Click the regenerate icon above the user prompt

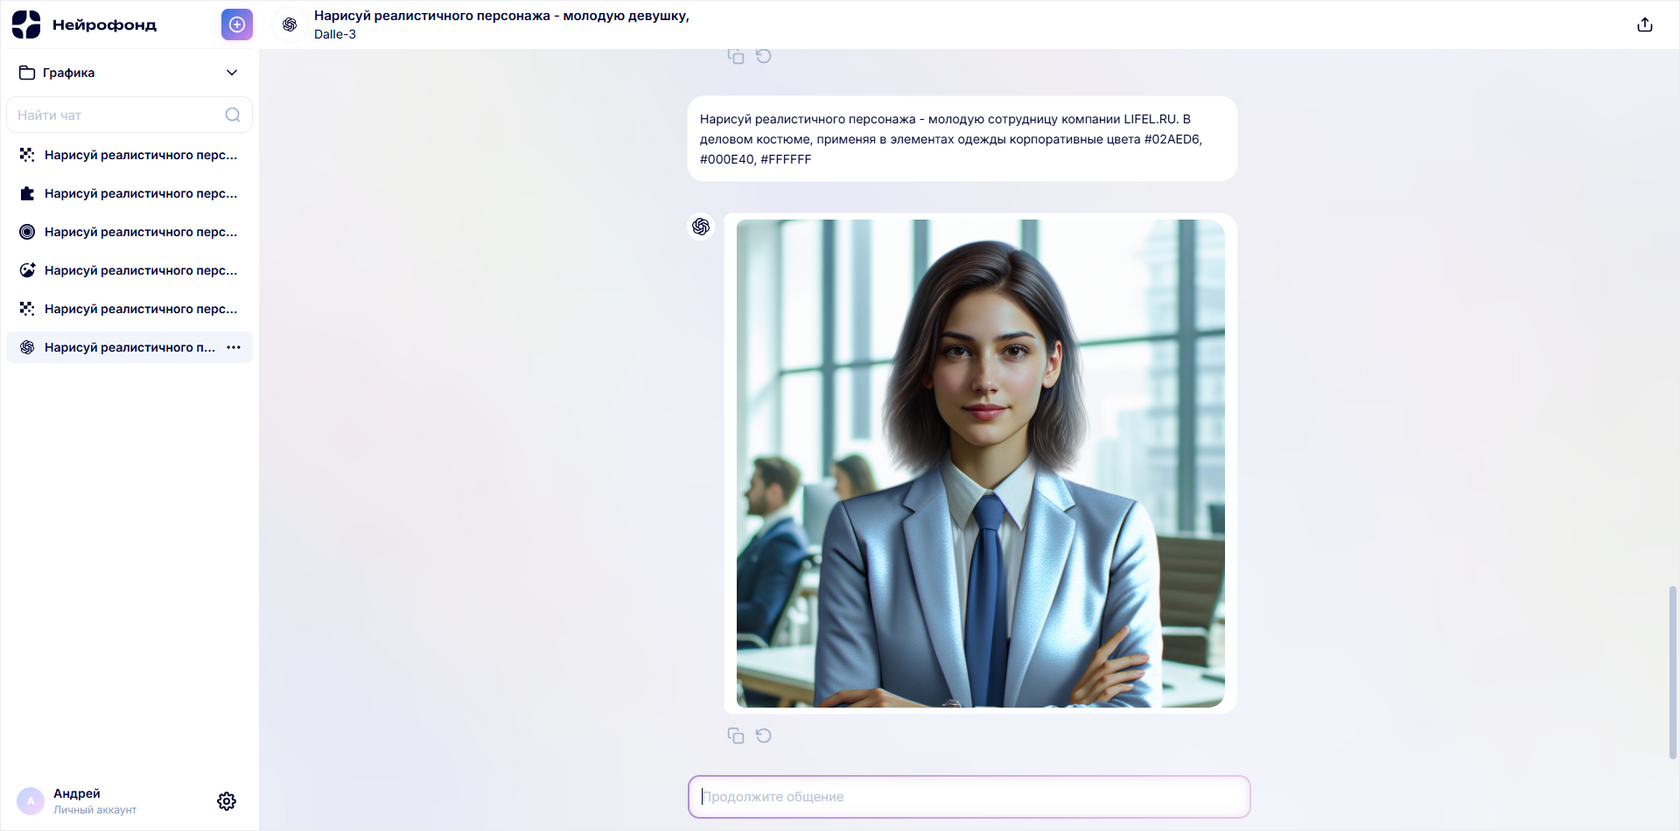point(764,56)
